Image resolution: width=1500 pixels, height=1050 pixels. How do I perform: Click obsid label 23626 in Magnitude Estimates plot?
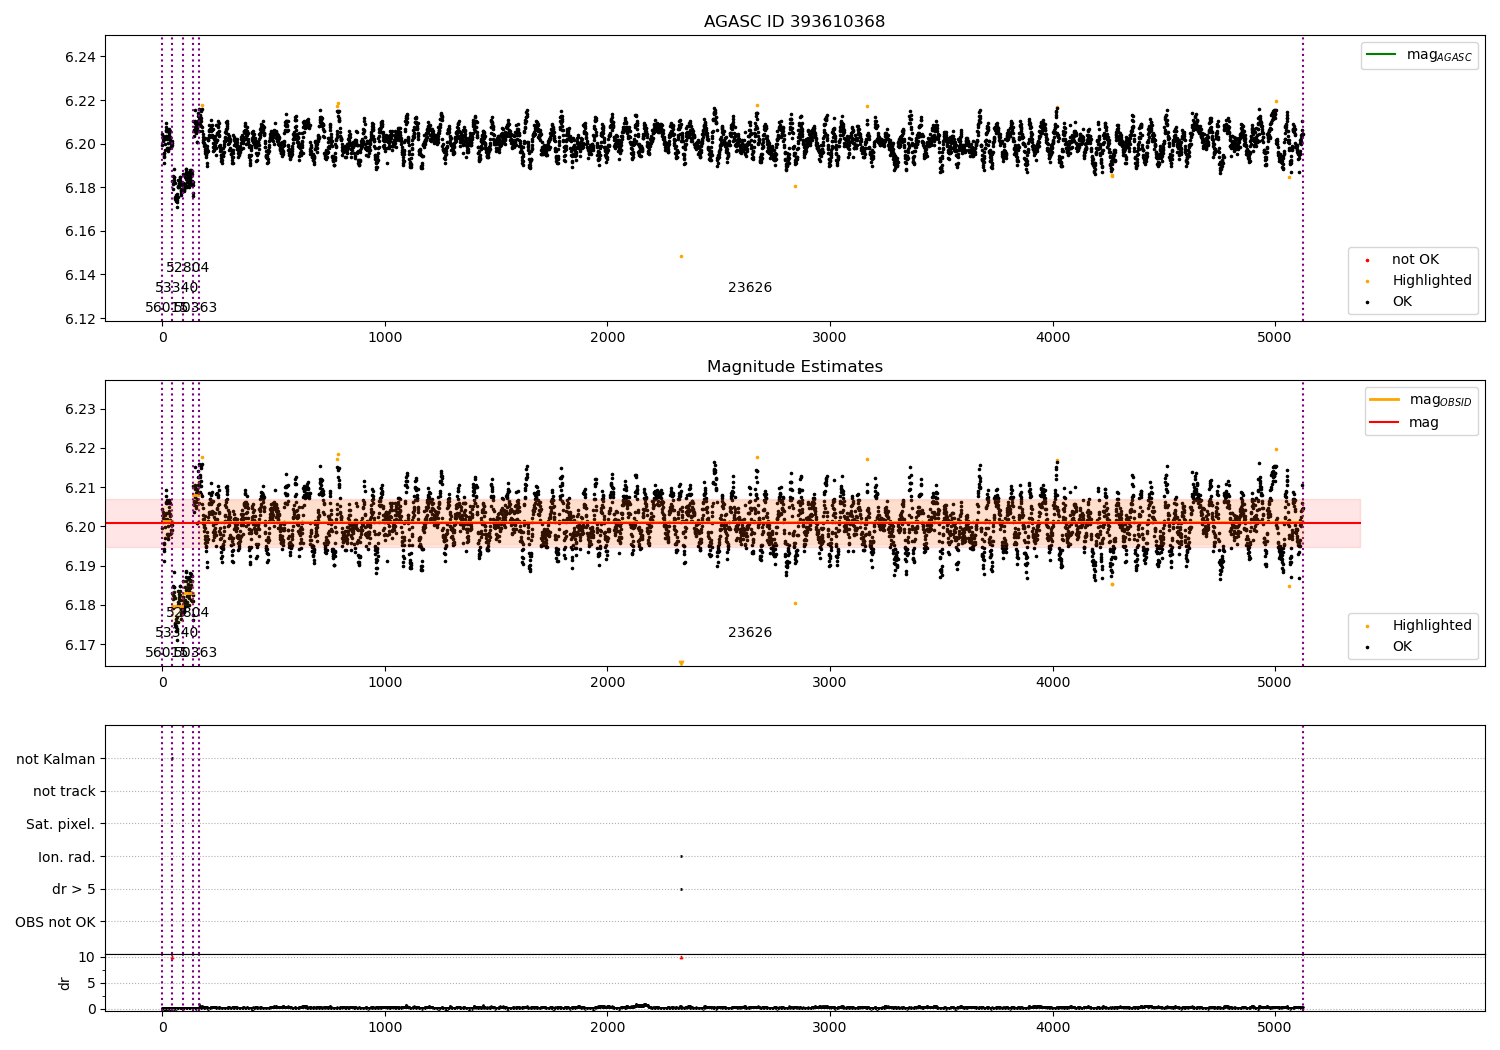750,633
